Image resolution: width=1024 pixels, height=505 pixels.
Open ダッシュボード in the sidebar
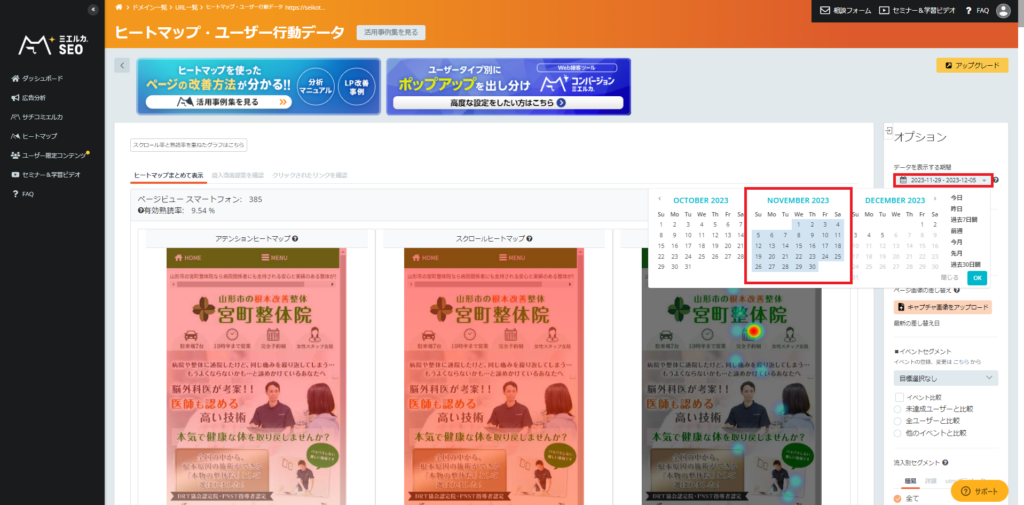[37, 78]
